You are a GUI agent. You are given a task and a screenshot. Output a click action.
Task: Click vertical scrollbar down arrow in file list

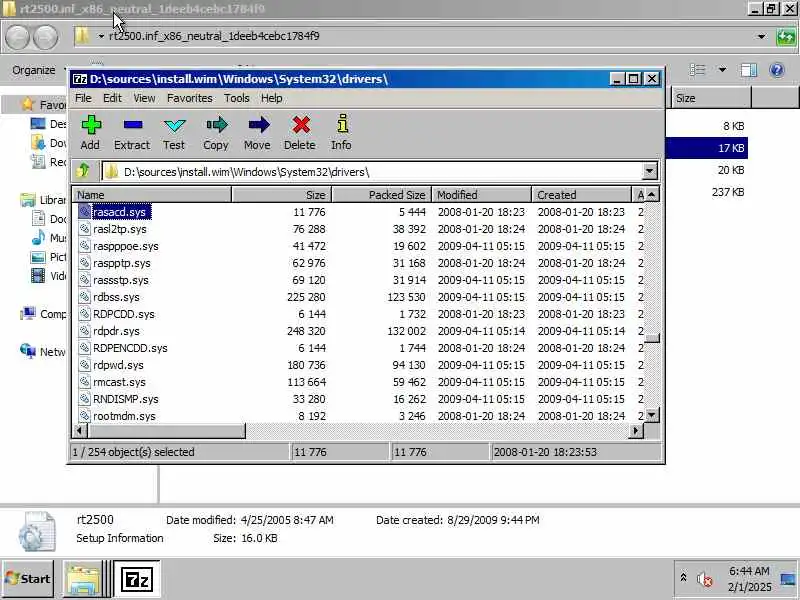click(x=652, y=415)
